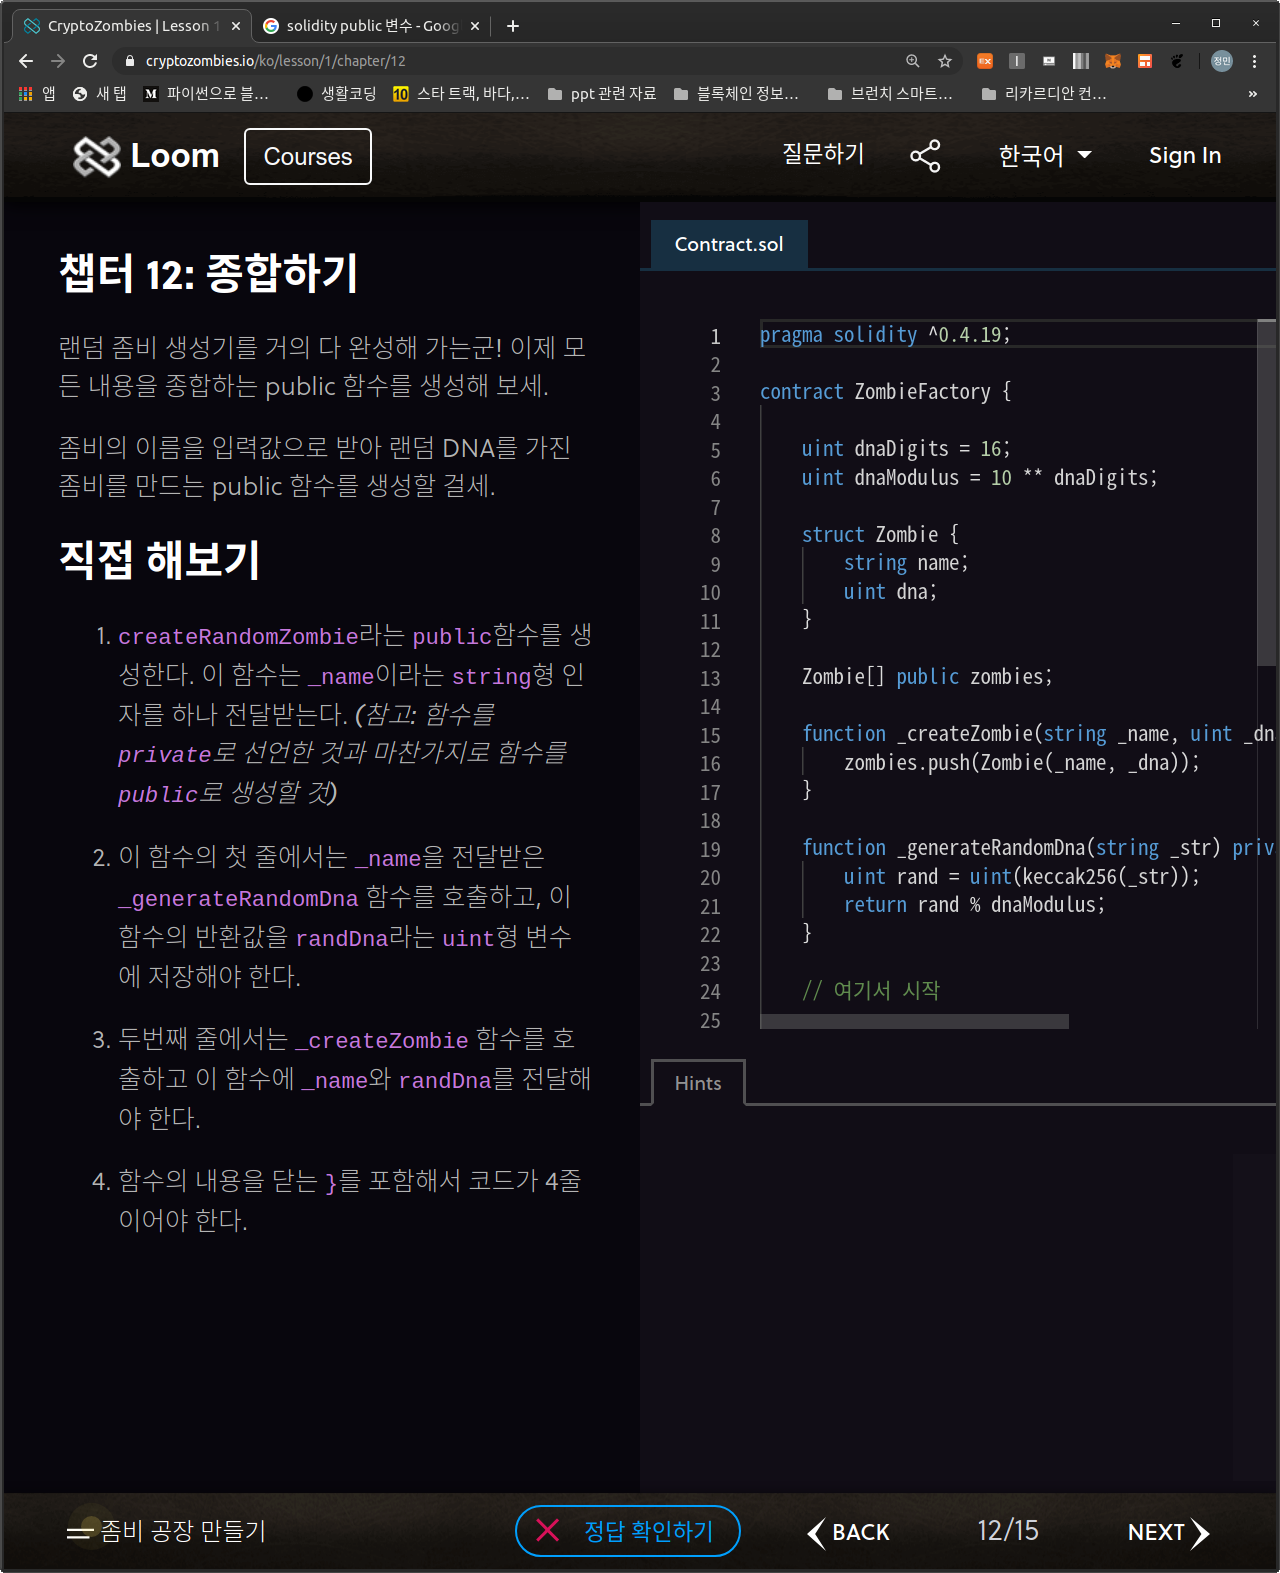Image resolution: width=1280 pixels, height=1573 pixels.
Task: Click the 직접 해보기 heading
Action: tap(160, 559)
